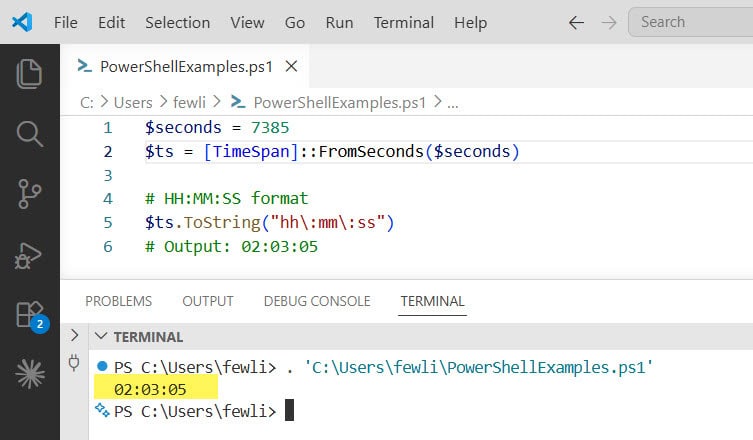Image resolution: width=753 pixels, height=440 pixels.
Task: Click the $seconds variable on line 1
Action: coord(183,127)
